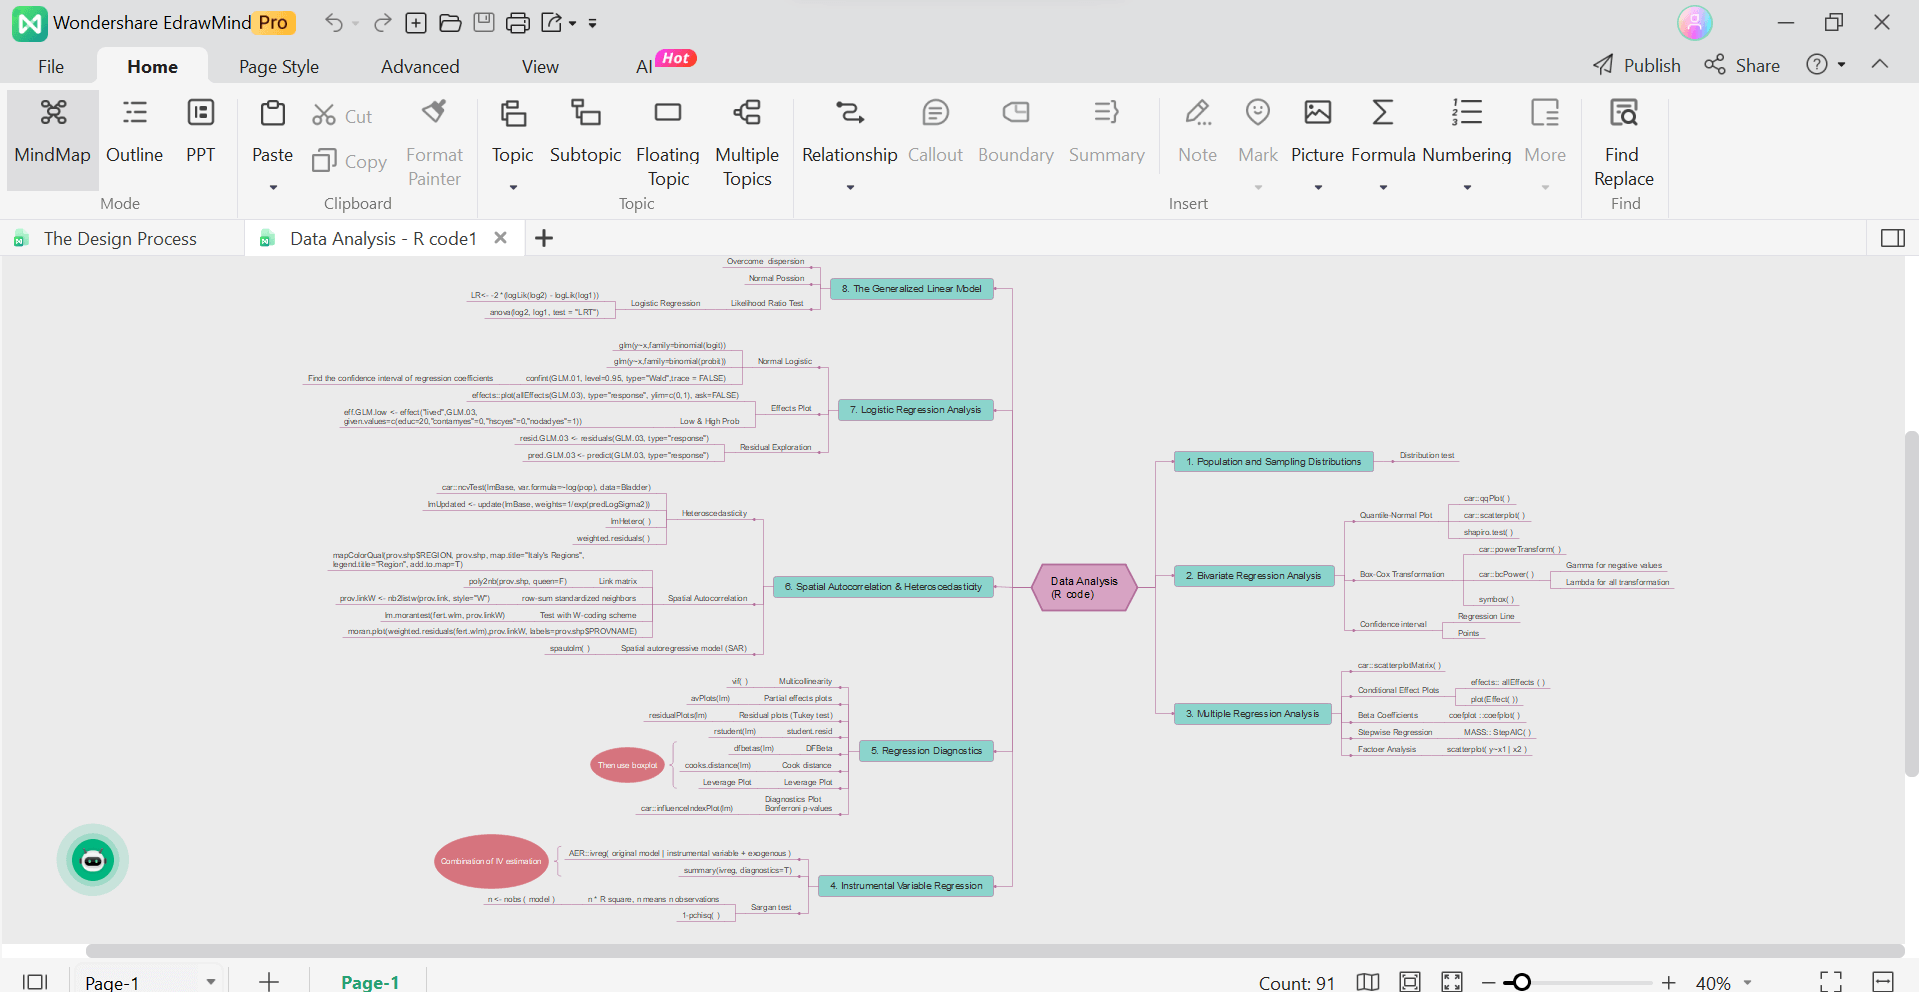The width and height of the screenshot is (1919, 992).
Task: Copy the selected topic
Action: coord(349,161)
